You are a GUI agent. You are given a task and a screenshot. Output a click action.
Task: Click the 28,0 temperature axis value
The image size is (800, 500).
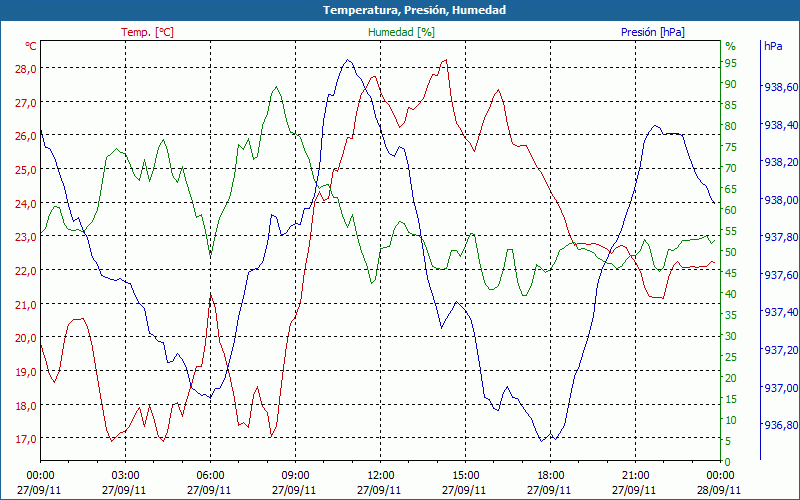pyautogui.click(x=26, y=69)
